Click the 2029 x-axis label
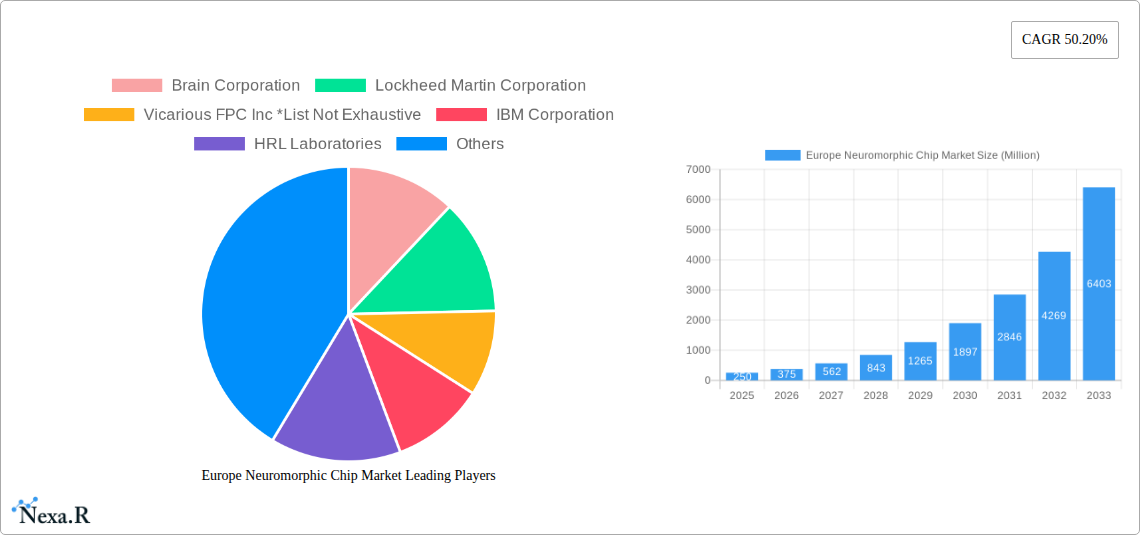 point(920,395)
